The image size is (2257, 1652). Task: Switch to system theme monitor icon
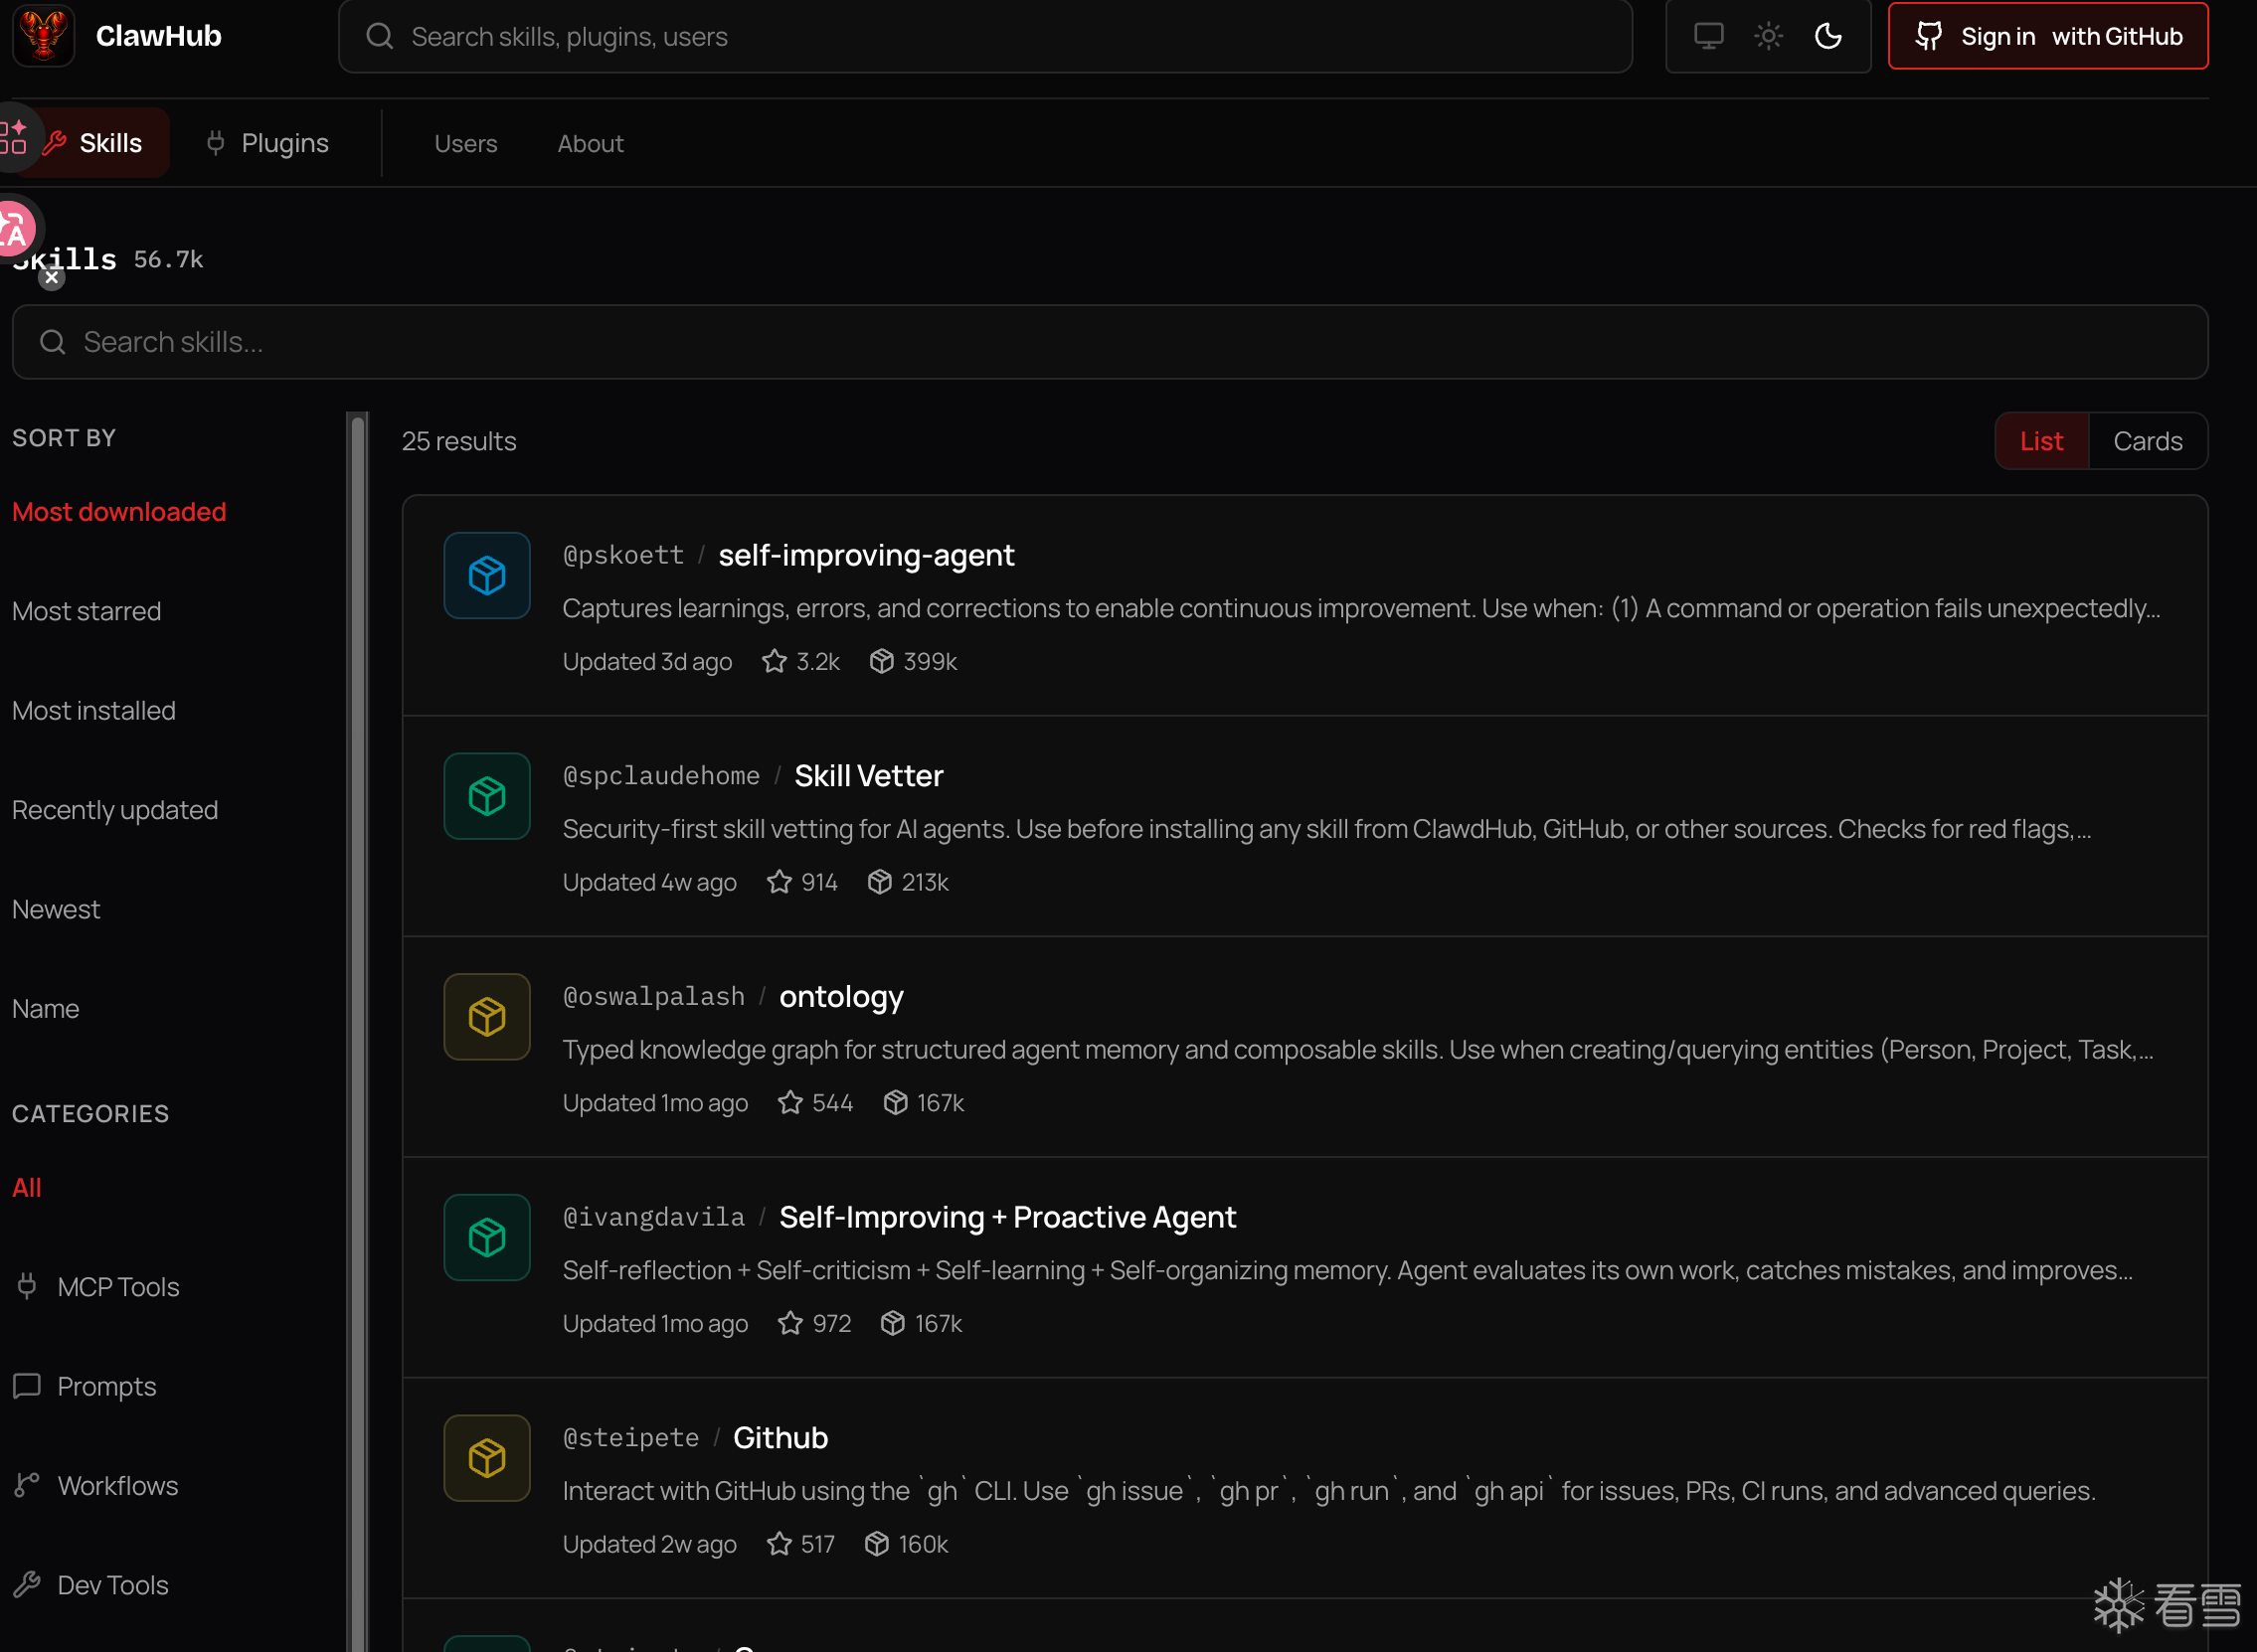pyautogui.click(x=1708, y=36)
